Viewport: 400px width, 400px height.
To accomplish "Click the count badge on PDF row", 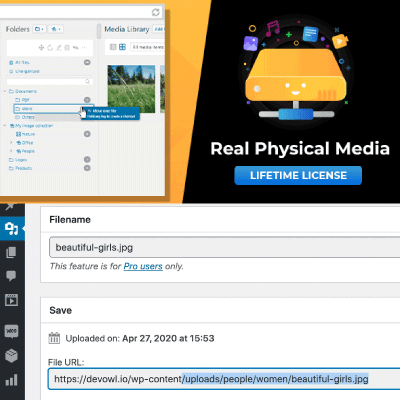I will (87, 100).
